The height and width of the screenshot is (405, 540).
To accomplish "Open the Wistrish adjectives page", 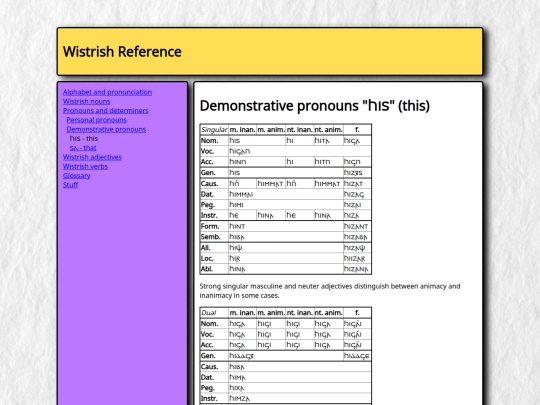I will 92,157.
